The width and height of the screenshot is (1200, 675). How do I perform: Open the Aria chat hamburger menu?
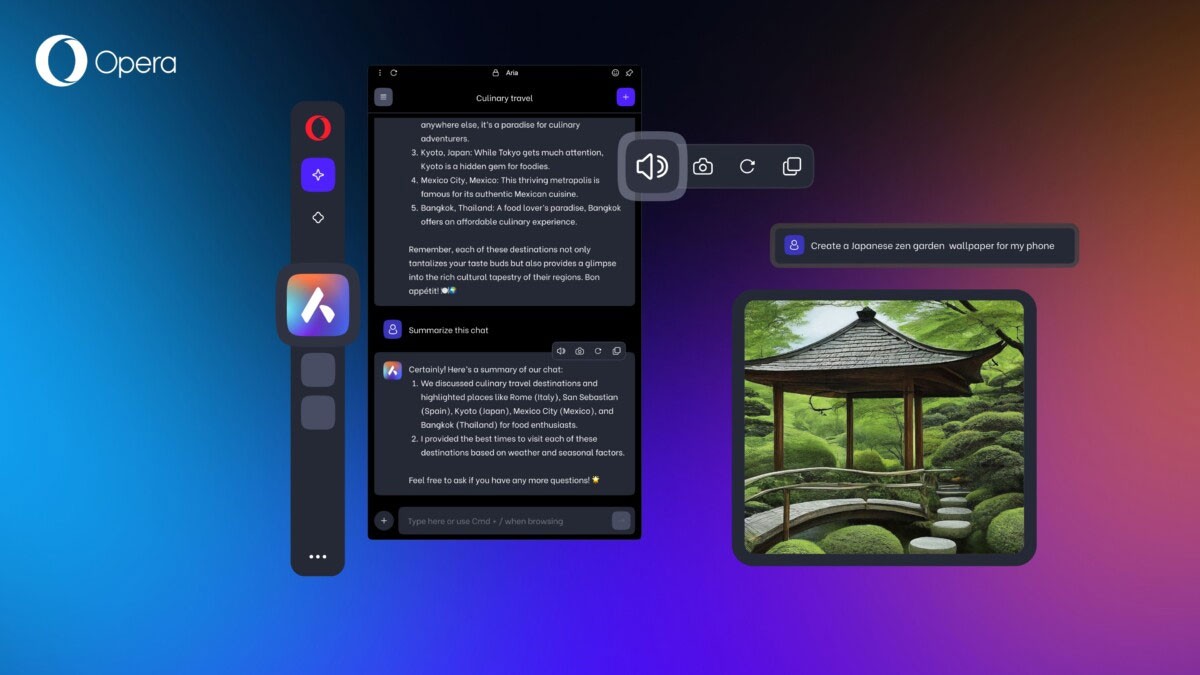point(383,97)
